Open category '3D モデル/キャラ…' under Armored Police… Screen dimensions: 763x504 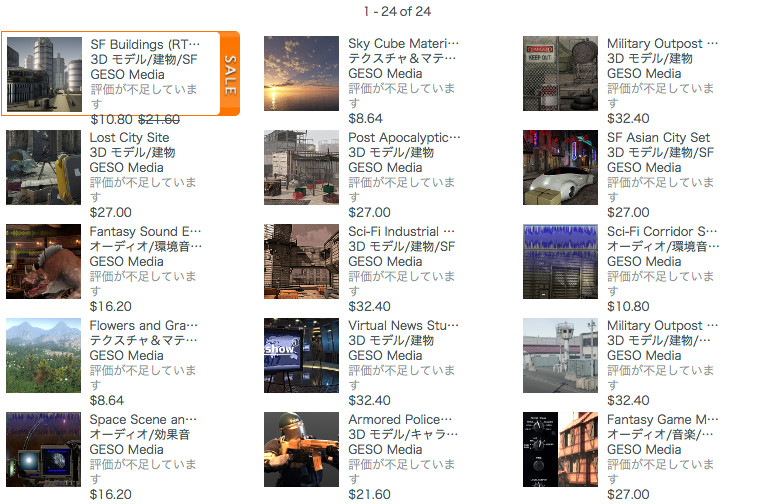tap(403, 434)
